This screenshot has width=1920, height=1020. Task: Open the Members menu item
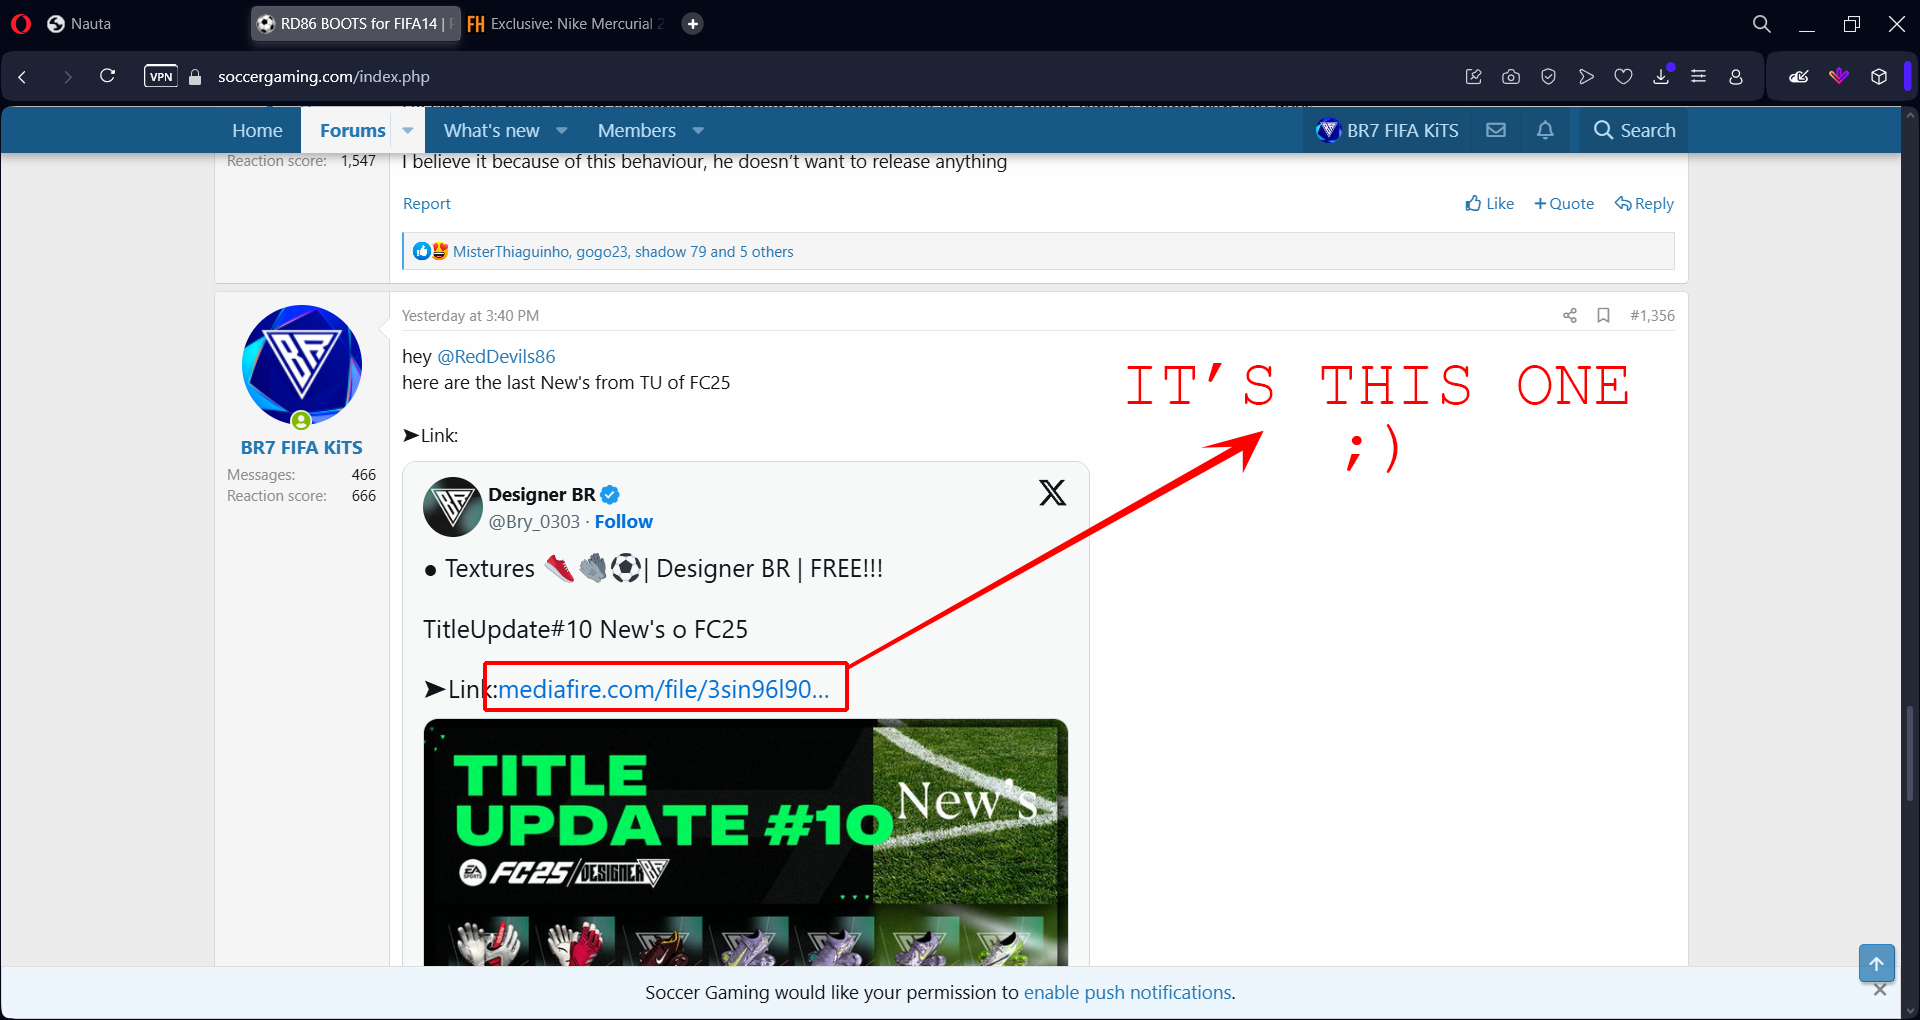tap(636, 130)
